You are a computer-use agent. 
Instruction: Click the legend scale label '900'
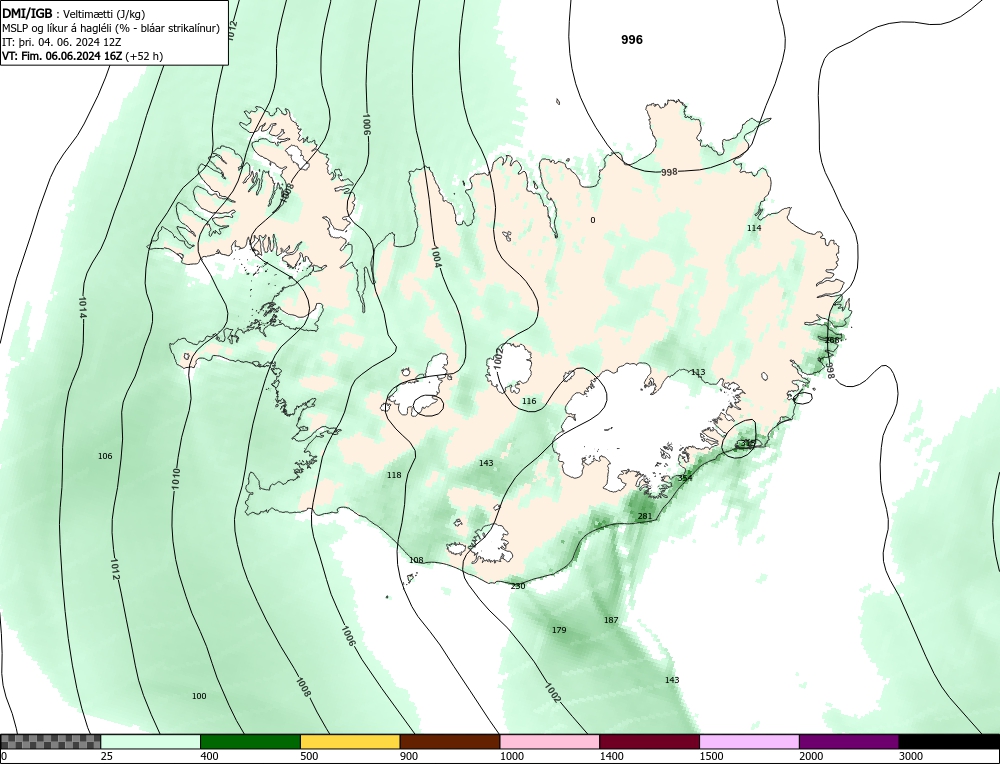pos(409,757)
